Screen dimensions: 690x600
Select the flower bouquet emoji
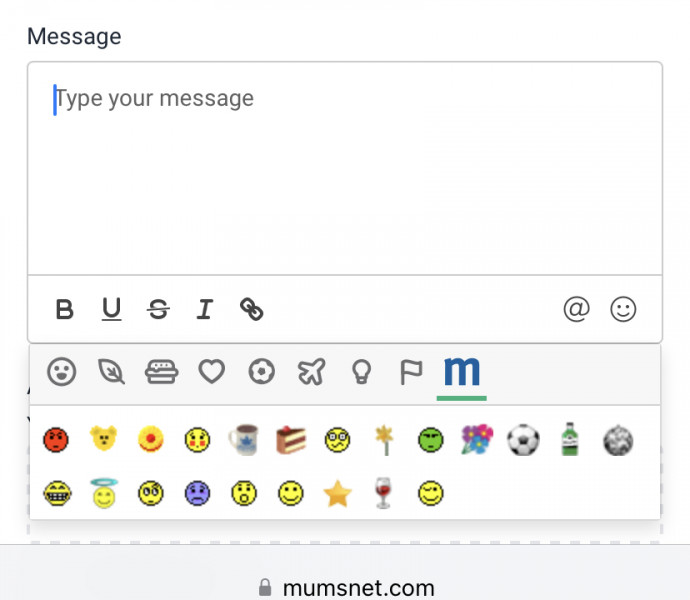tap(476, 440)
